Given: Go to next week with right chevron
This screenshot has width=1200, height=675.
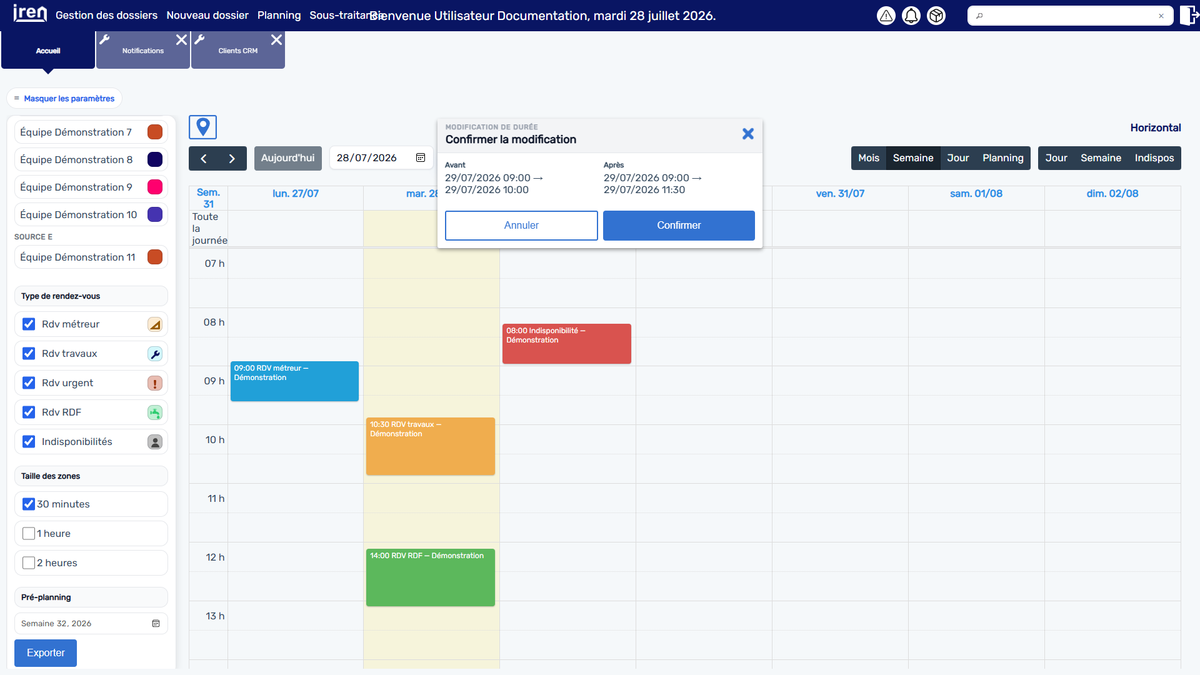Looking at the screenshot, I should click(x=232, y=158).
